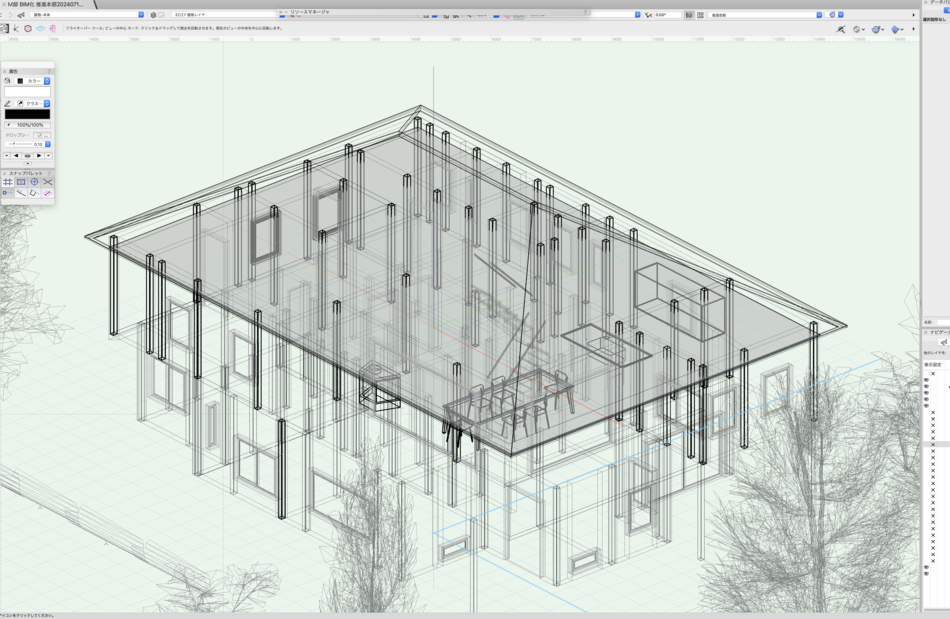This screenshot has height=619, width=950.
Task: Click the drop shadow settings ellipsis button
Action: 45,135
